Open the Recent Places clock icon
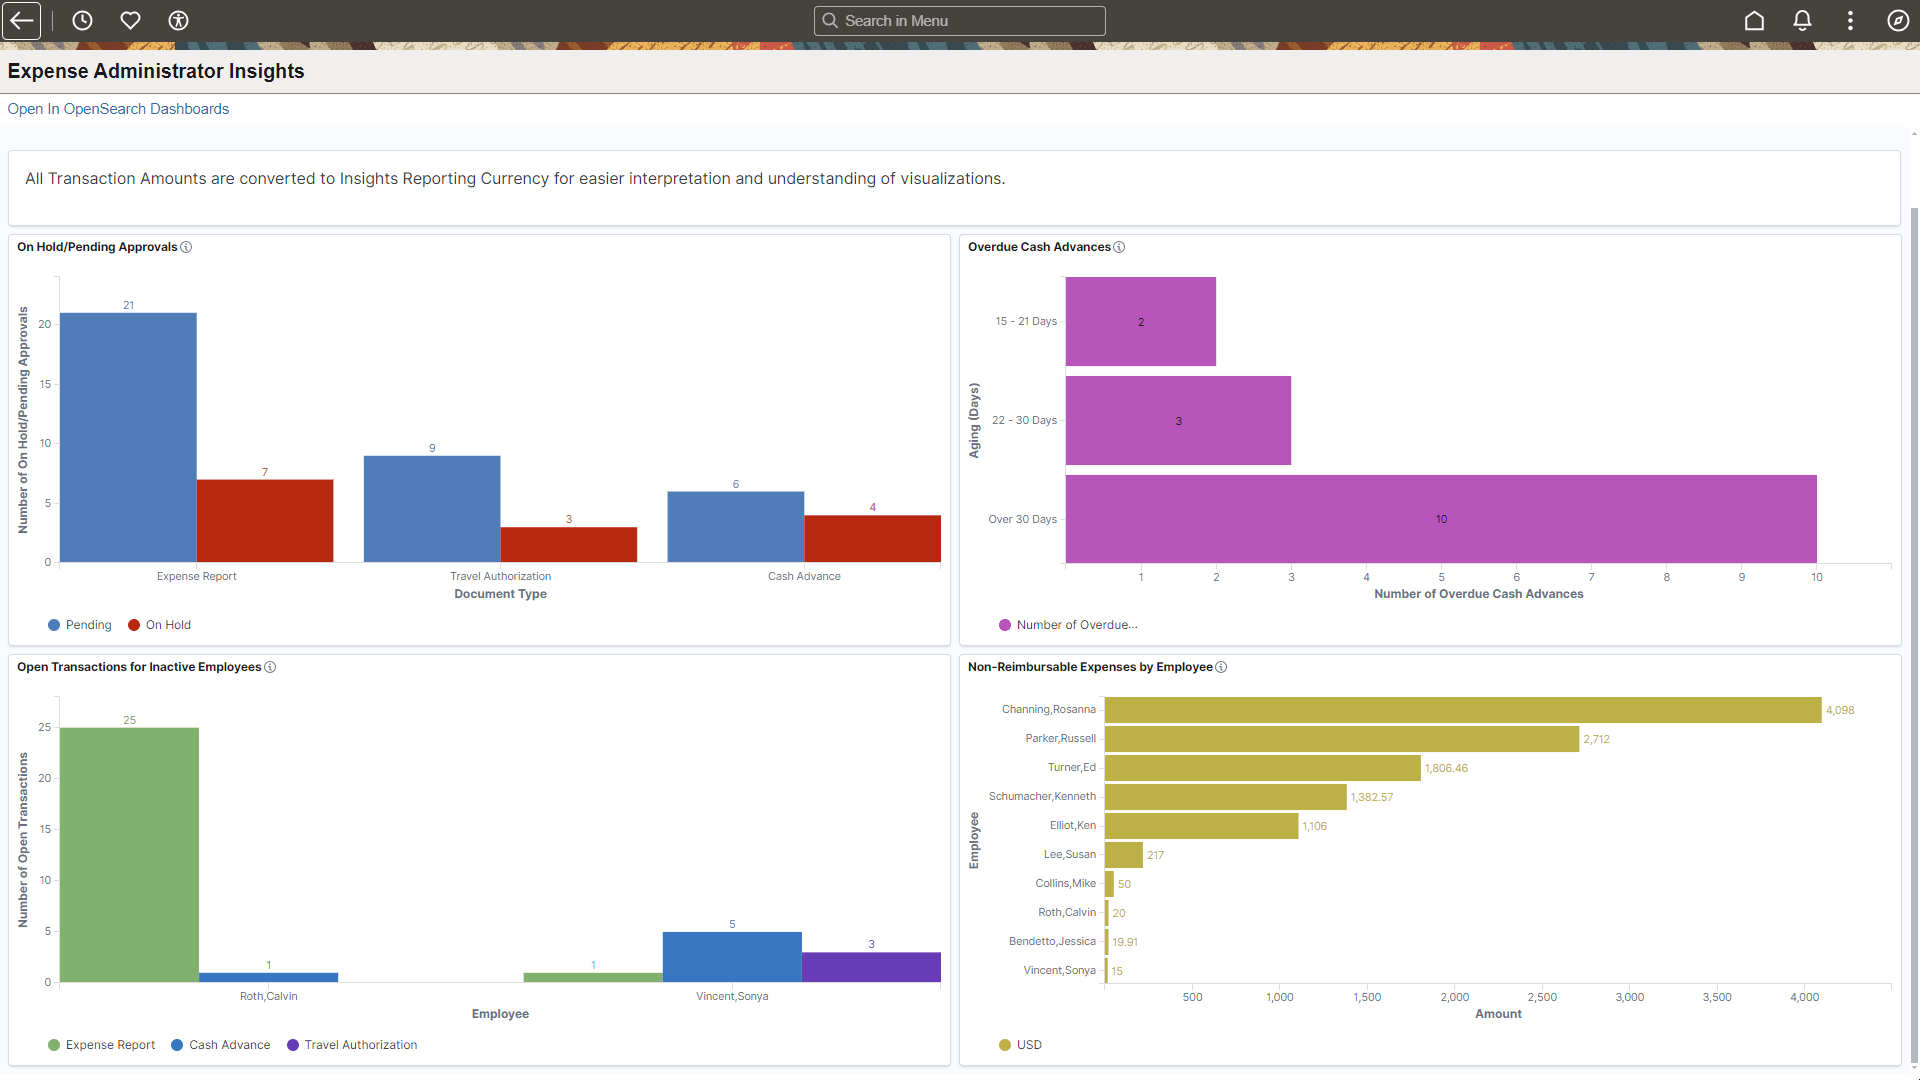 [x=82, y=20]
